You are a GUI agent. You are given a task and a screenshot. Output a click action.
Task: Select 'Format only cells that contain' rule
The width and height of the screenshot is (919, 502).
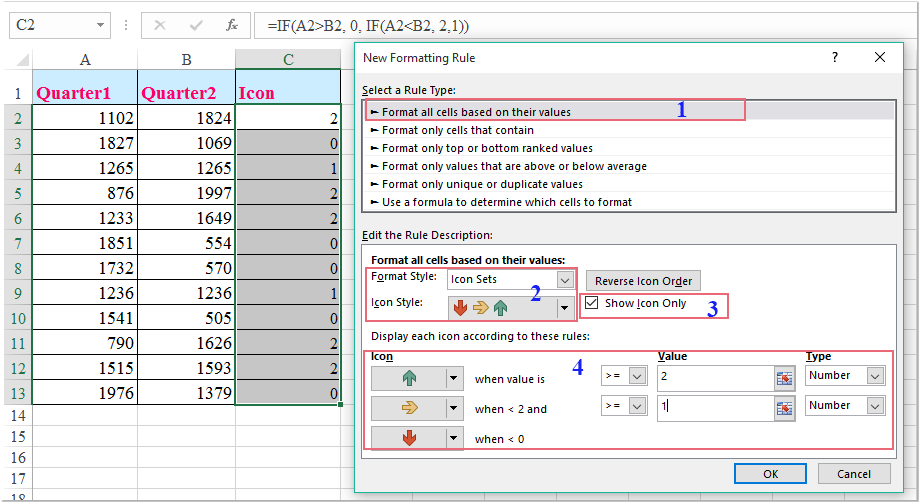point(457,130)
